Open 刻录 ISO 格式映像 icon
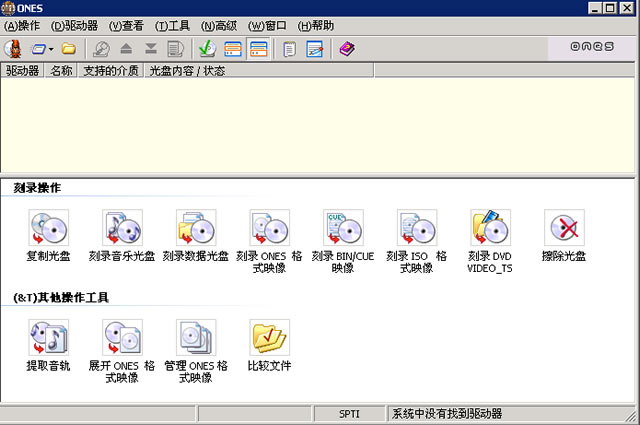The image size is (640, 425). pos(417,228)
